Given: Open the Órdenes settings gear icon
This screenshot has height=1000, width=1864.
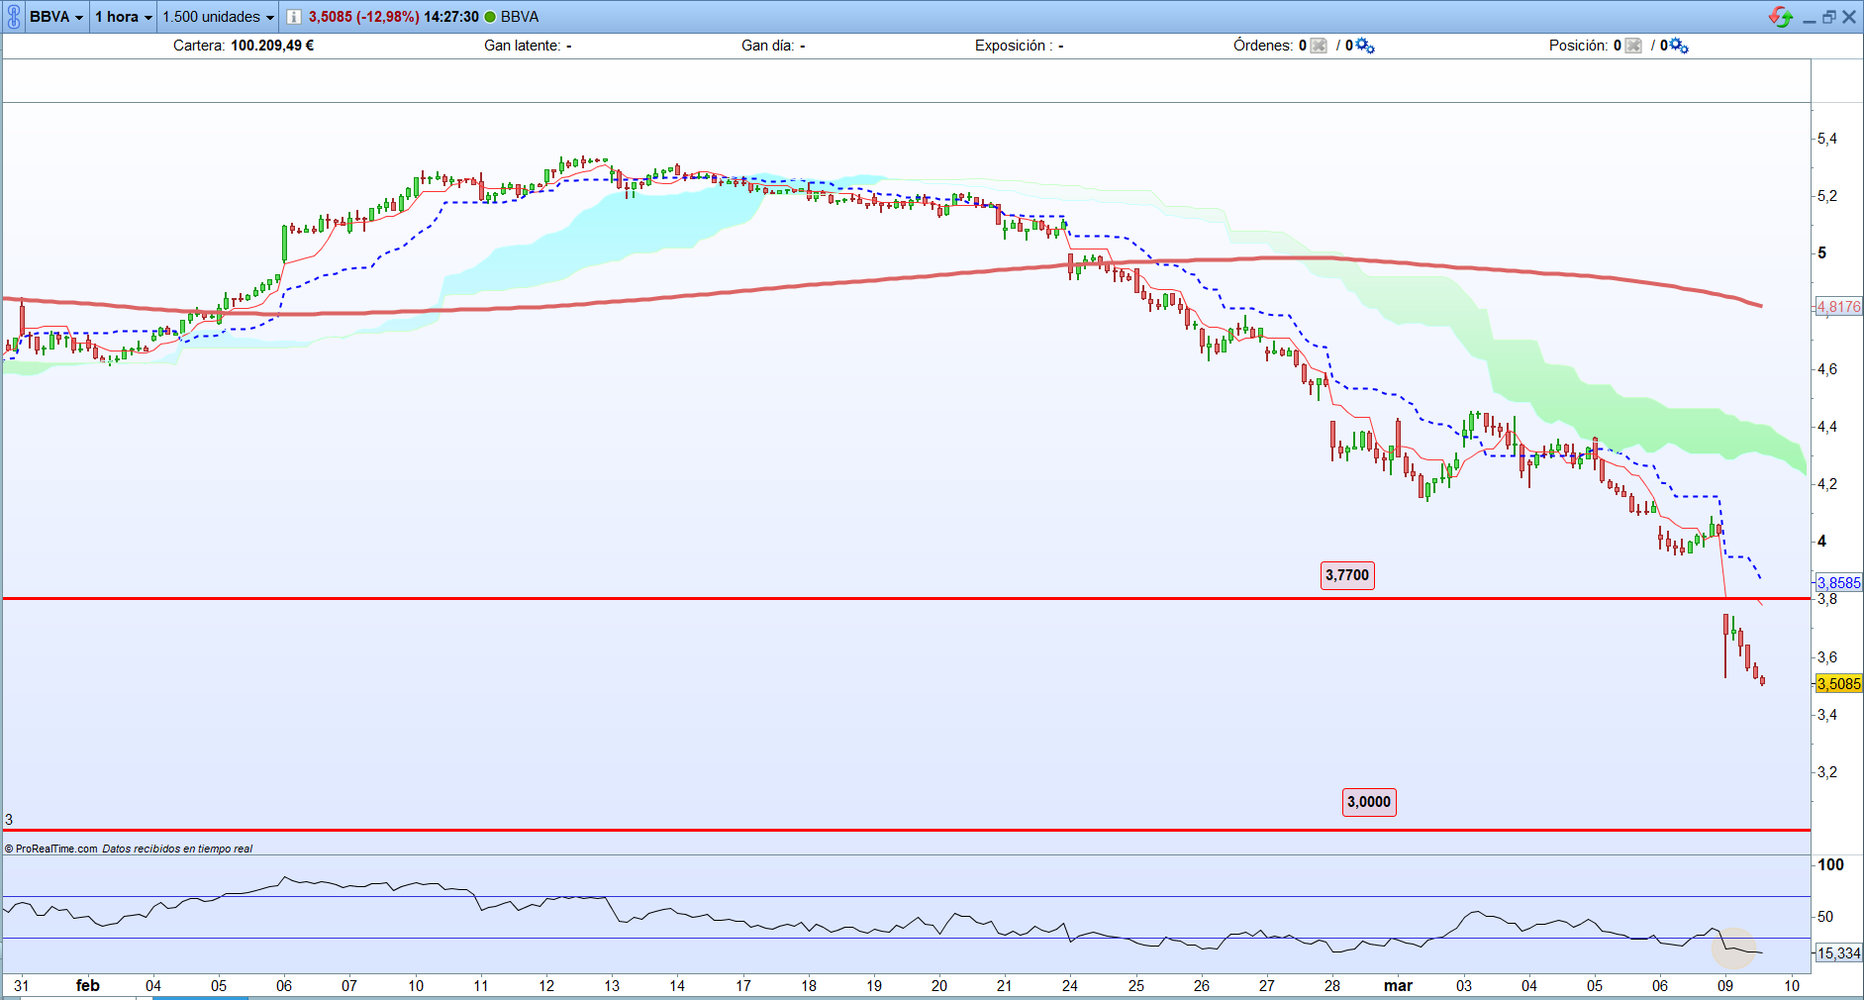Looking at the screenshot, I should tap(1365, 46).
